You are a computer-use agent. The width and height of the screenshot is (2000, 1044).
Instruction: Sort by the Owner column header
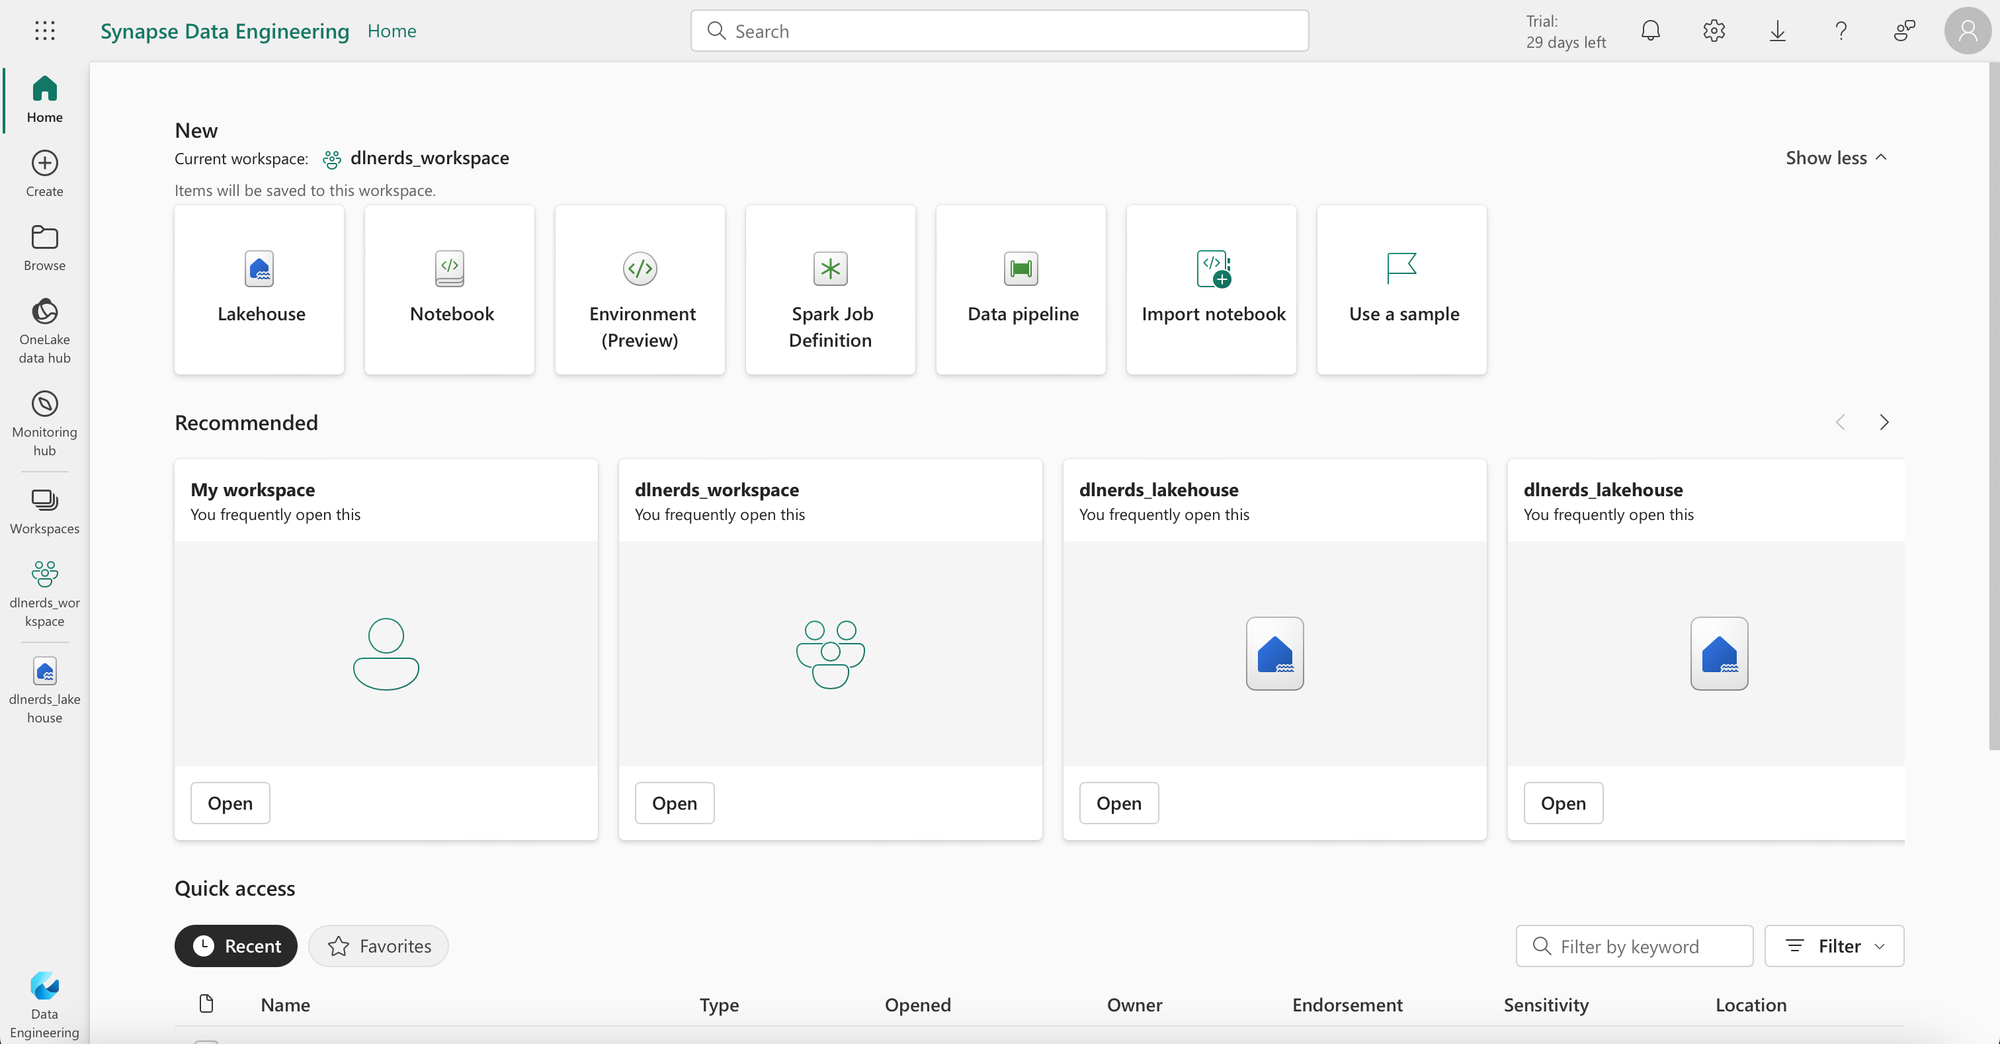pos(1135,1005)
